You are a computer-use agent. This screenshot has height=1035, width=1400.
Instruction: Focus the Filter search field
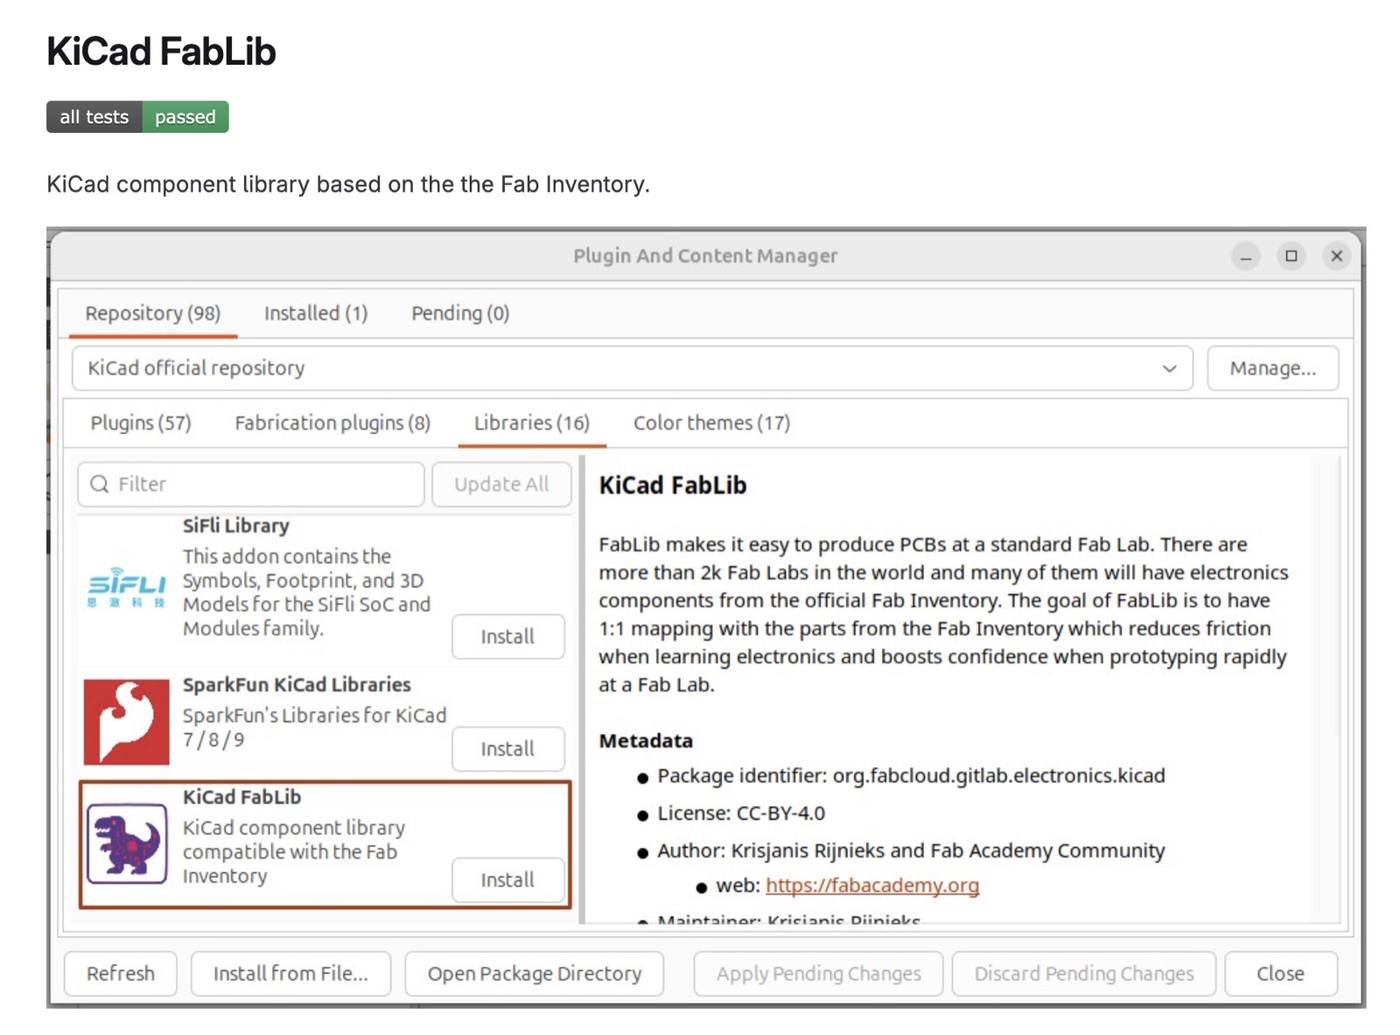click(x=251, y=484)
